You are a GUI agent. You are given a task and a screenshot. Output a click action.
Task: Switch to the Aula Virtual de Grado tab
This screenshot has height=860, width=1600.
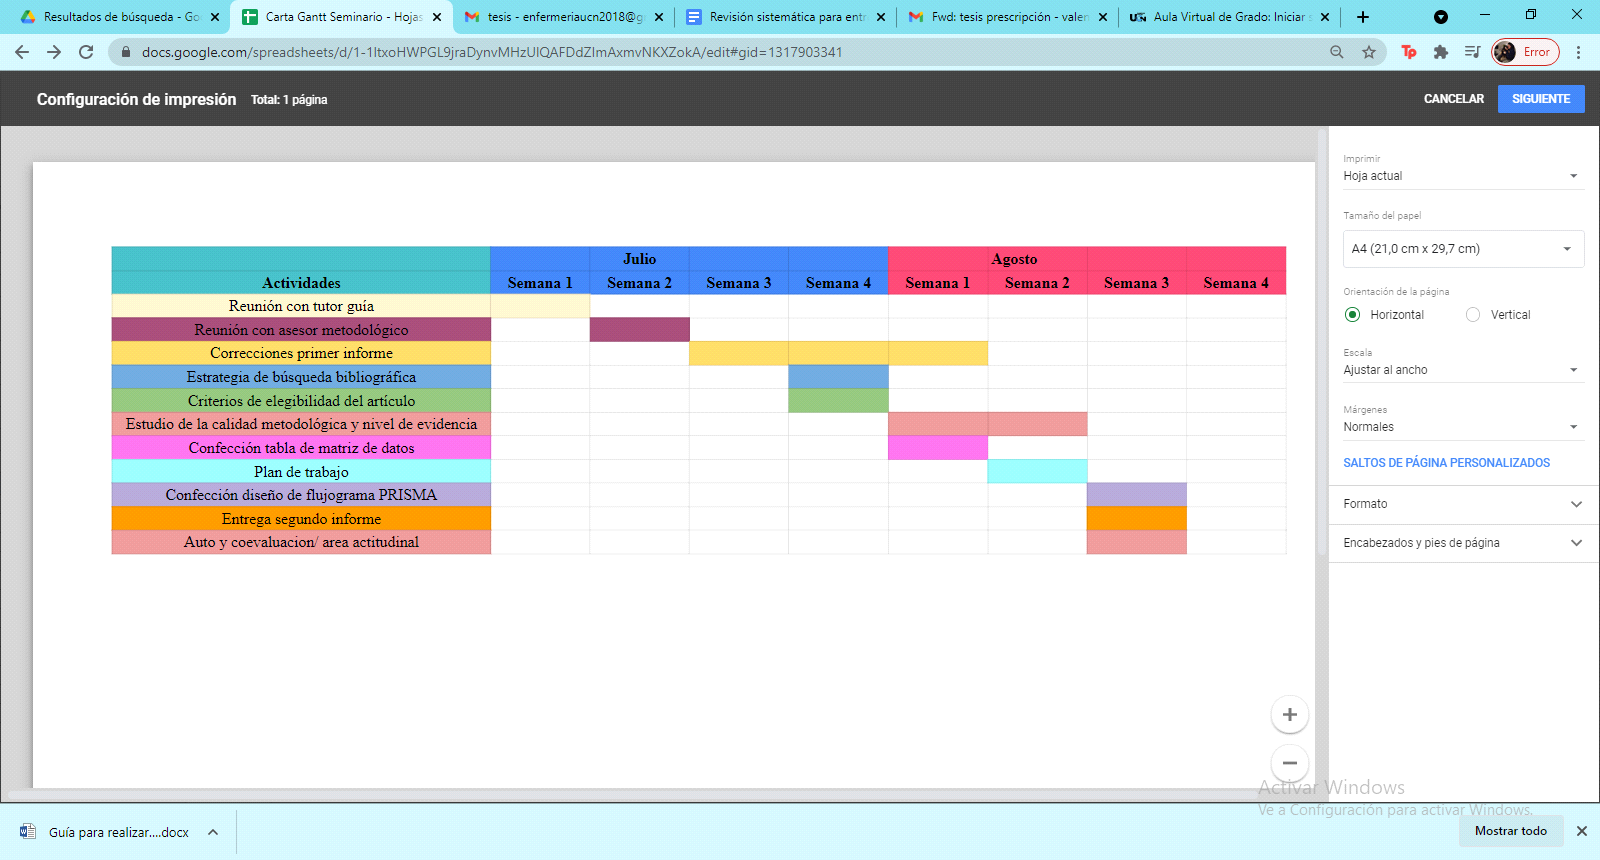tap(1228, 17)
